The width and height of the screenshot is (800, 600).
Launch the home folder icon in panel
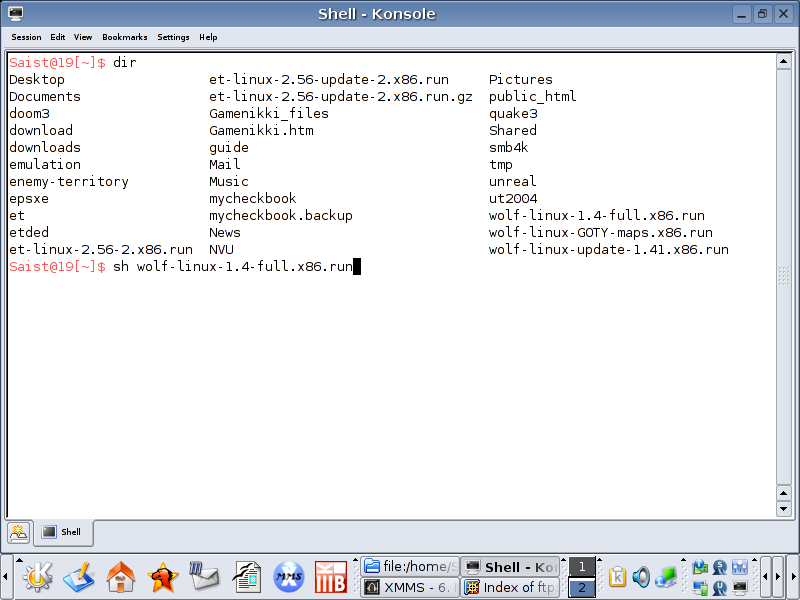tap(121, 577)
